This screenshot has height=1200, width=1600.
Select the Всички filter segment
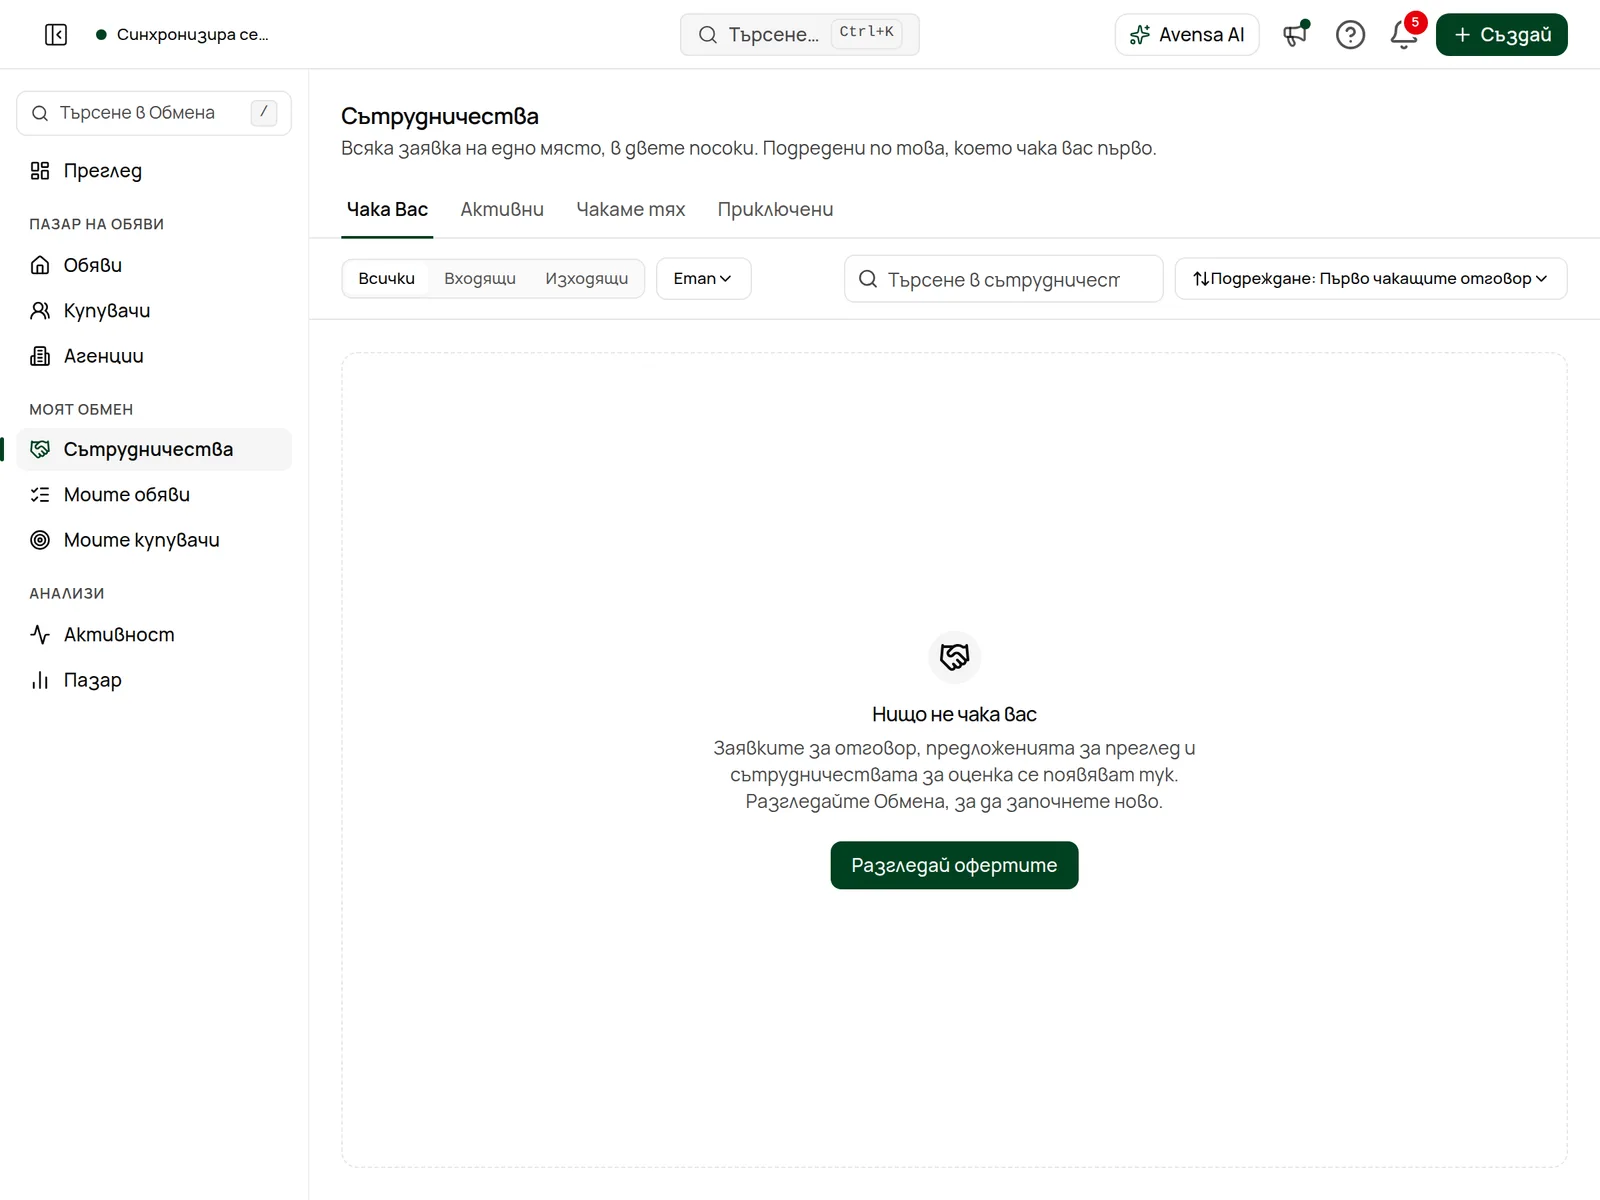pos(387,279)
